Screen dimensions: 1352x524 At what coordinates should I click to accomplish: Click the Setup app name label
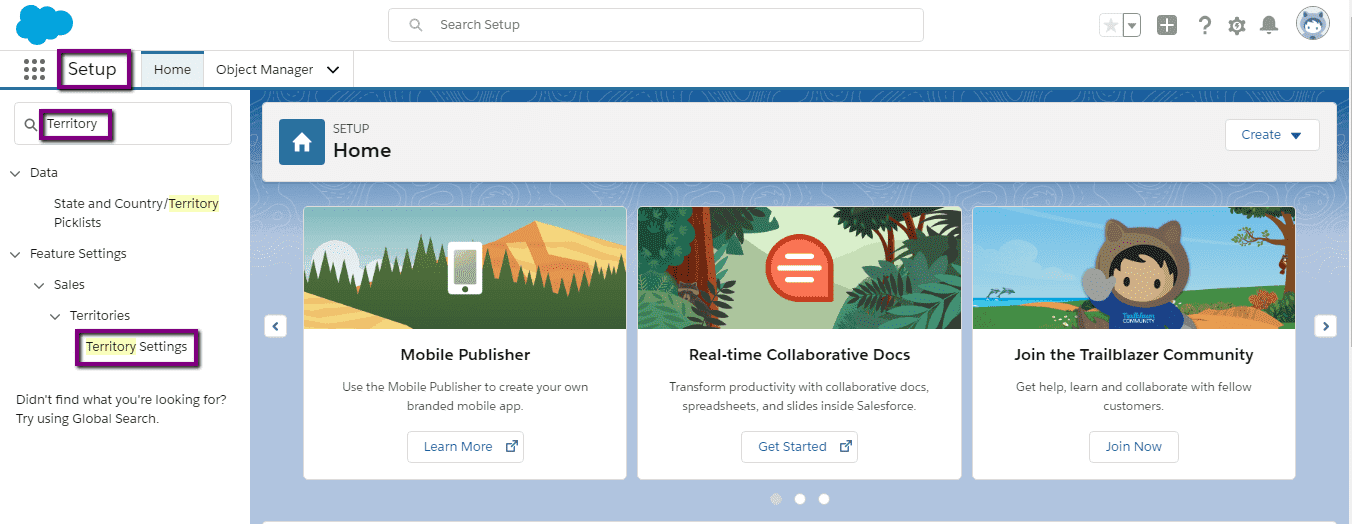[x=92, y=70]
